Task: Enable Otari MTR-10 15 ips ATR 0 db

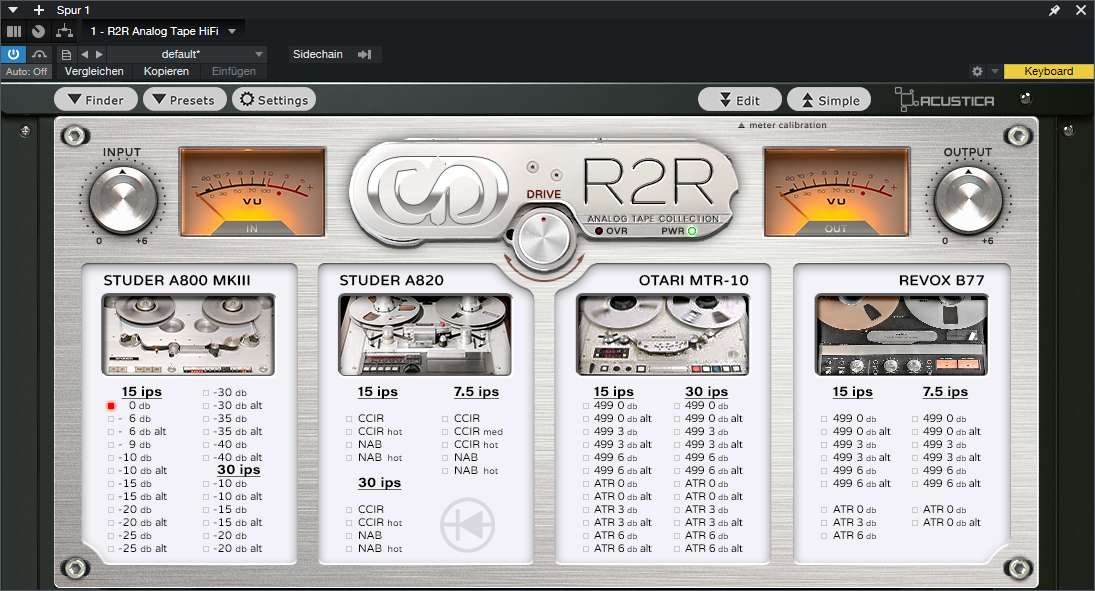Action: point(585,484)
